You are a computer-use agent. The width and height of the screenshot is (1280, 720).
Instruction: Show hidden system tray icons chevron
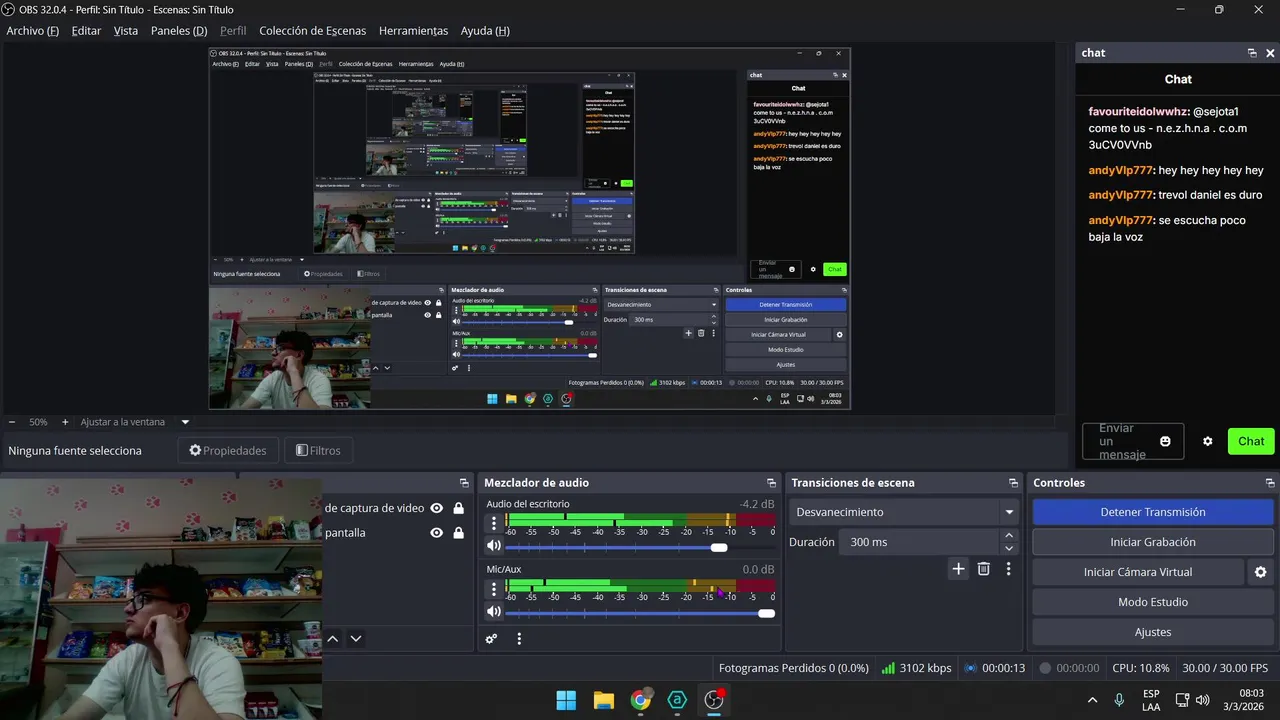pos(1092,700)
